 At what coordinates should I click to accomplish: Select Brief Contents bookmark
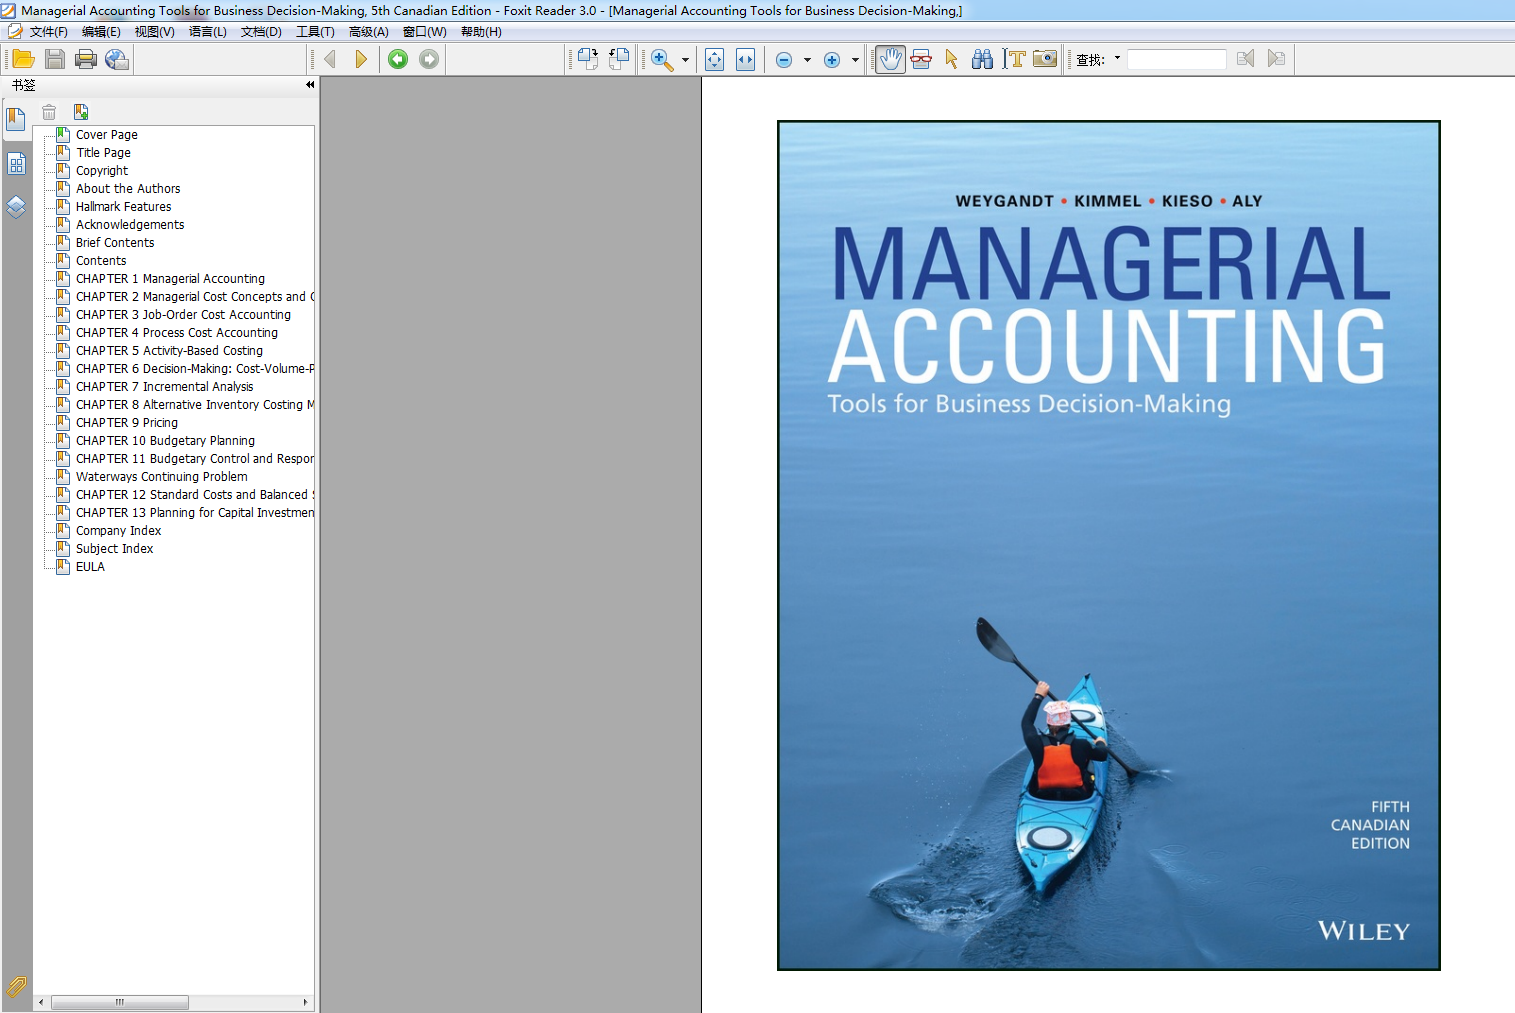115,243
